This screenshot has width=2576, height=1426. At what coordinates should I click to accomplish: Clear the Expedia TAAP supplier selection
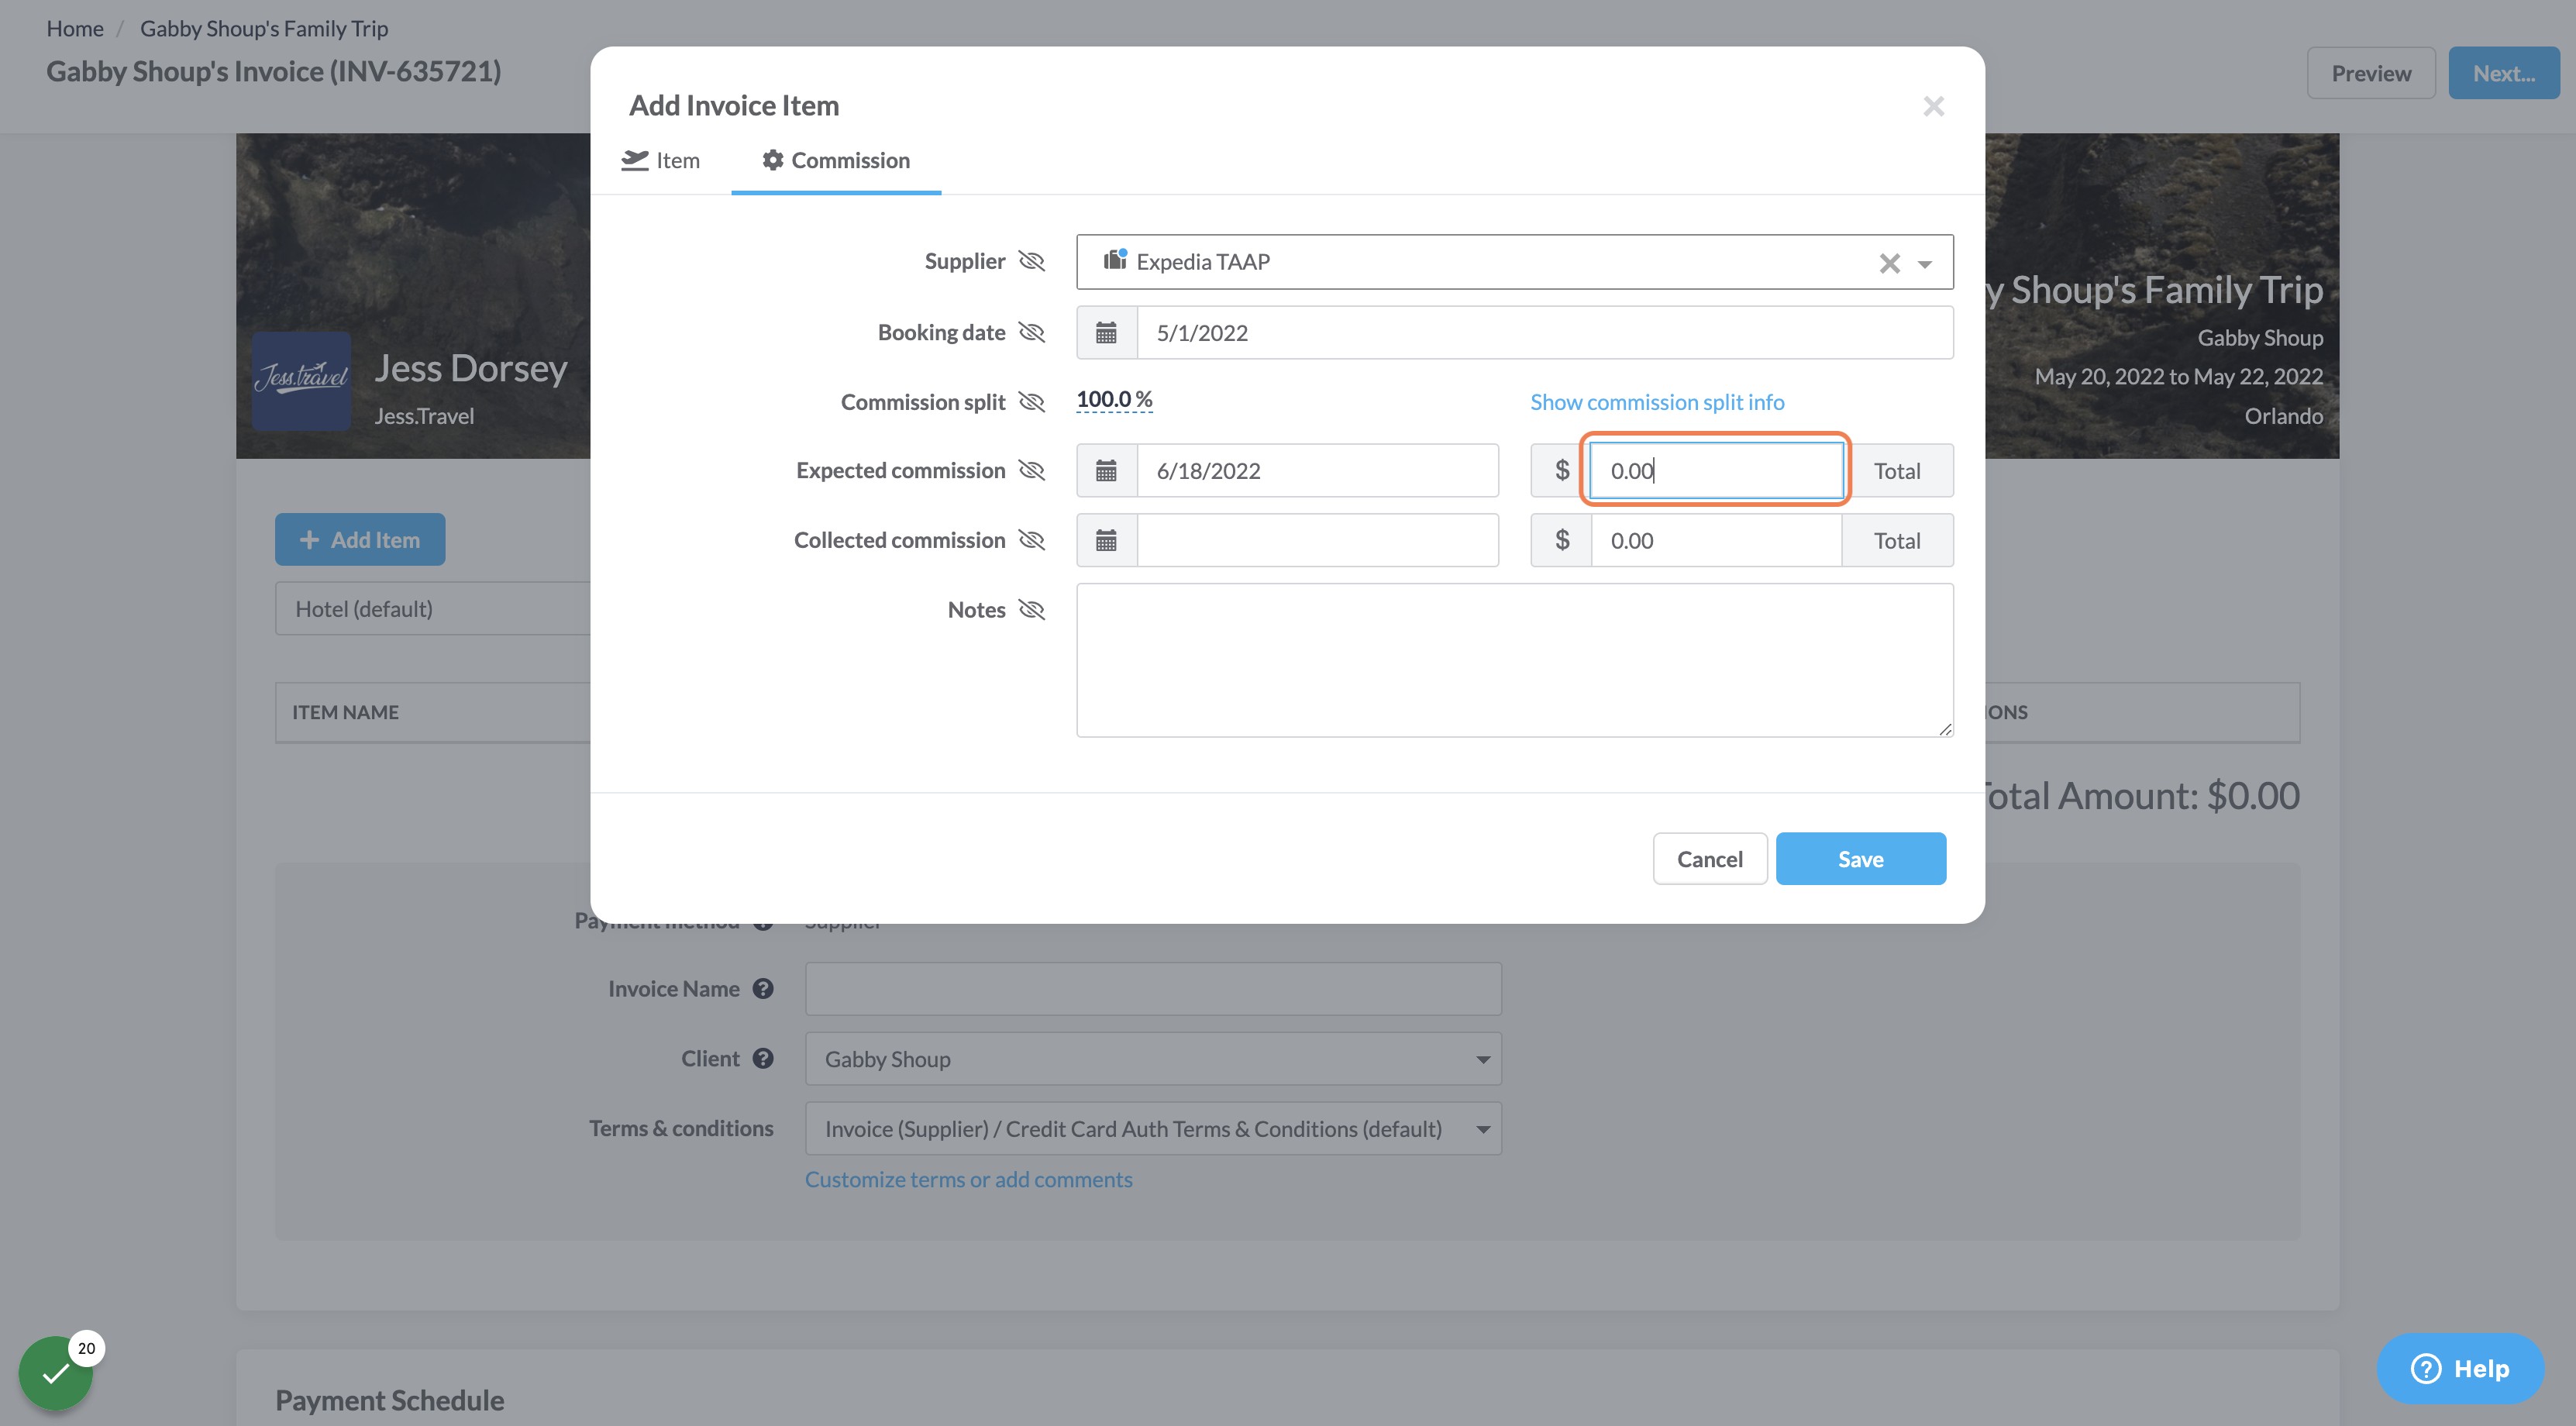tap(1889, 263)
